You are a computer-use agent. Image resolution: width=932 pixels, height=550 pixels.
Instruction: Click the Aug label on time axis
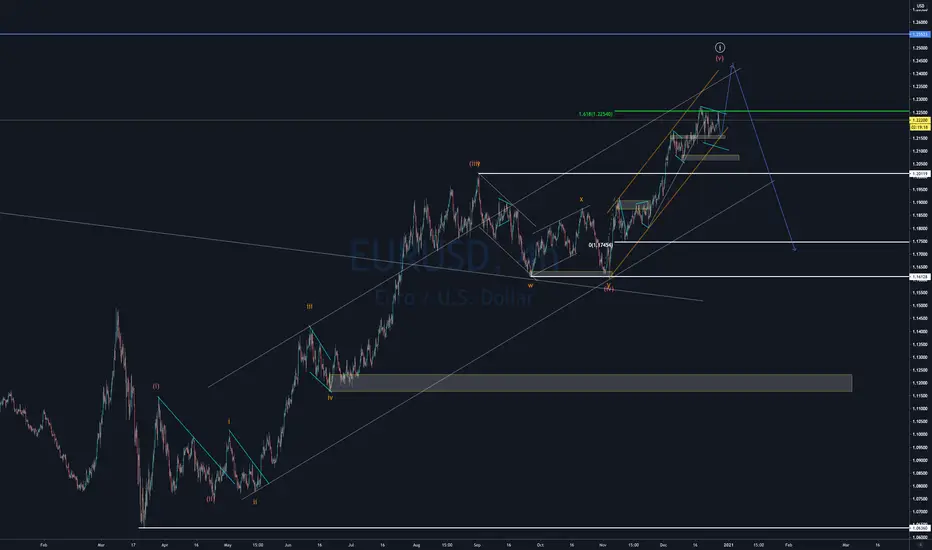pos(416,544)
